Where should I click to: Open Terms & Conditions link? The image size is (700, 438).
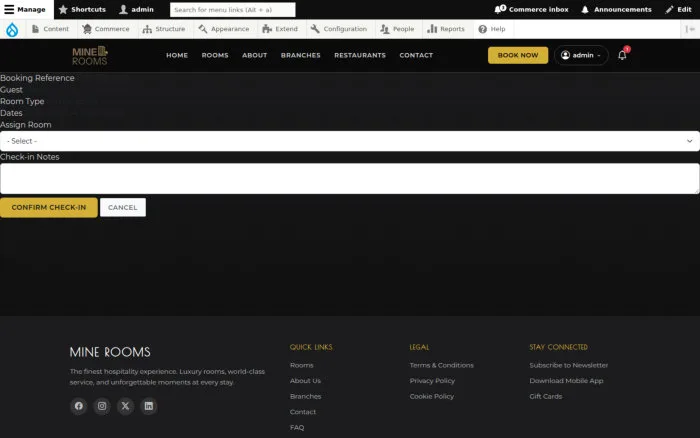[x=442, y=365]
